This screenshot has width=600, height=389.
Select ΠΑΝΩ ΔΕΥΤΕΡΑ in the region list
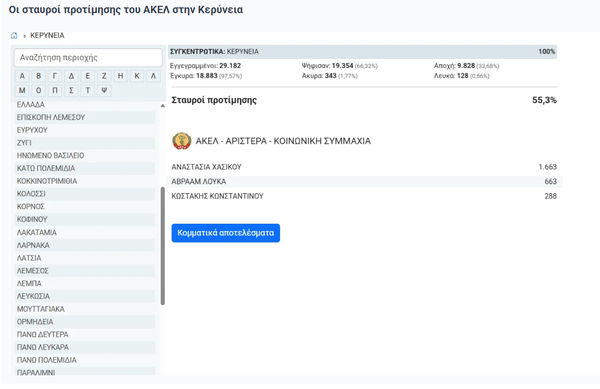(85, 335)
